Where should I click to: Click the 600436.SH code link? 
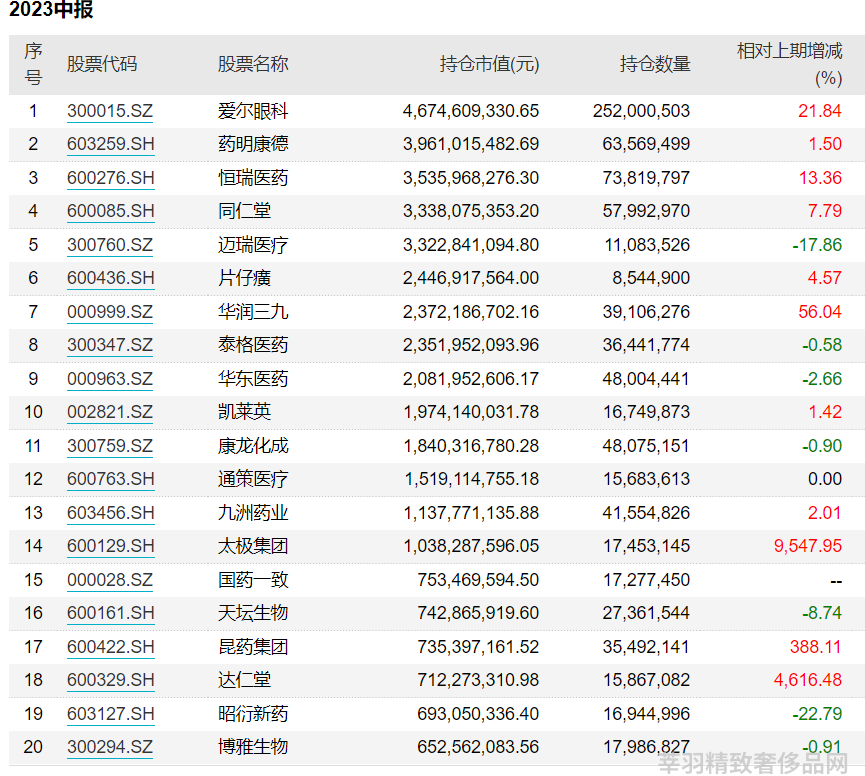point(110,278)
